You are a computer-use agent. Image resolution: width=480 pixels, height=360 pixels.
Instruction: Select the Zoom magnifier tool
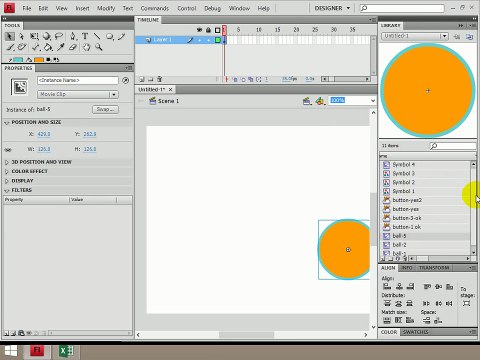99,47
